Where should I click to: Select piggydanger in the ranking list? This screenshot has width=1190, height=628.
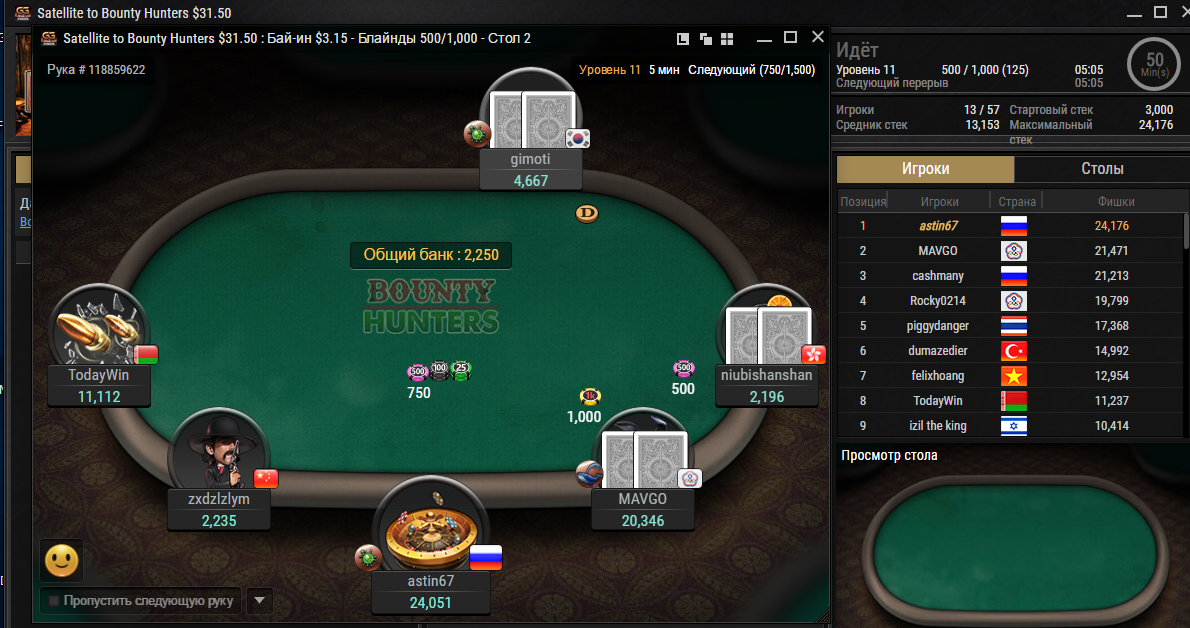coord(1011,326)
